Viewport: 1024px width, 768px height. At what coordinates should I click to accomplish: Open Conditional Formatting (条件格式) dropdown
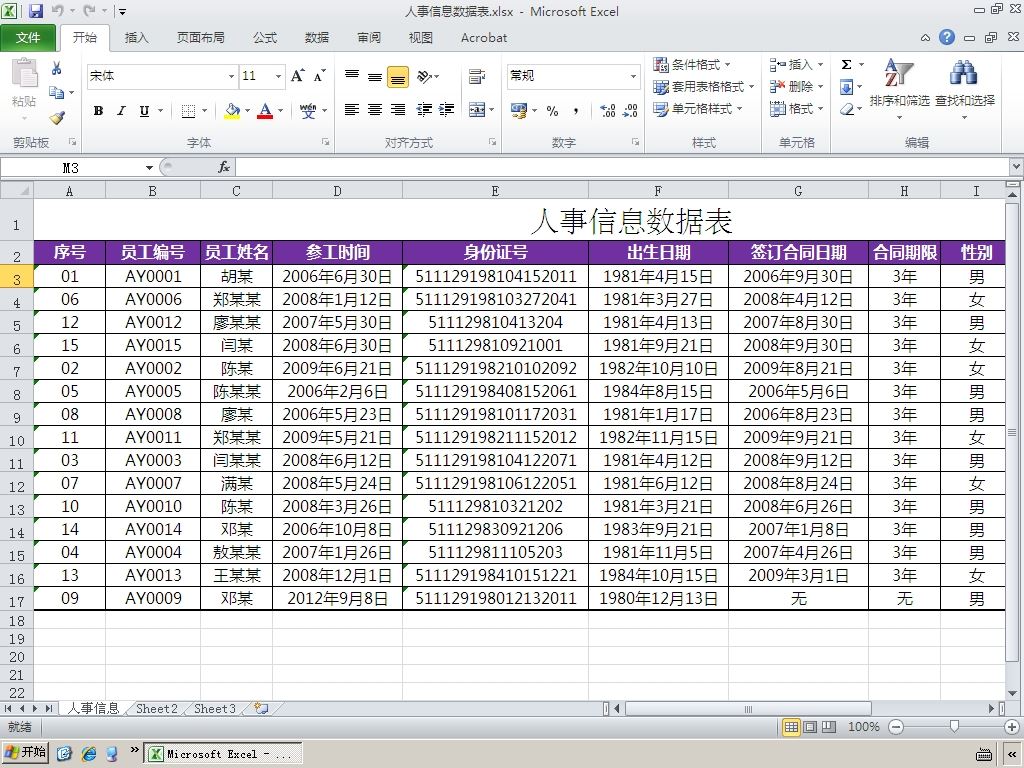pyautogui.click(x=692, y=64)
